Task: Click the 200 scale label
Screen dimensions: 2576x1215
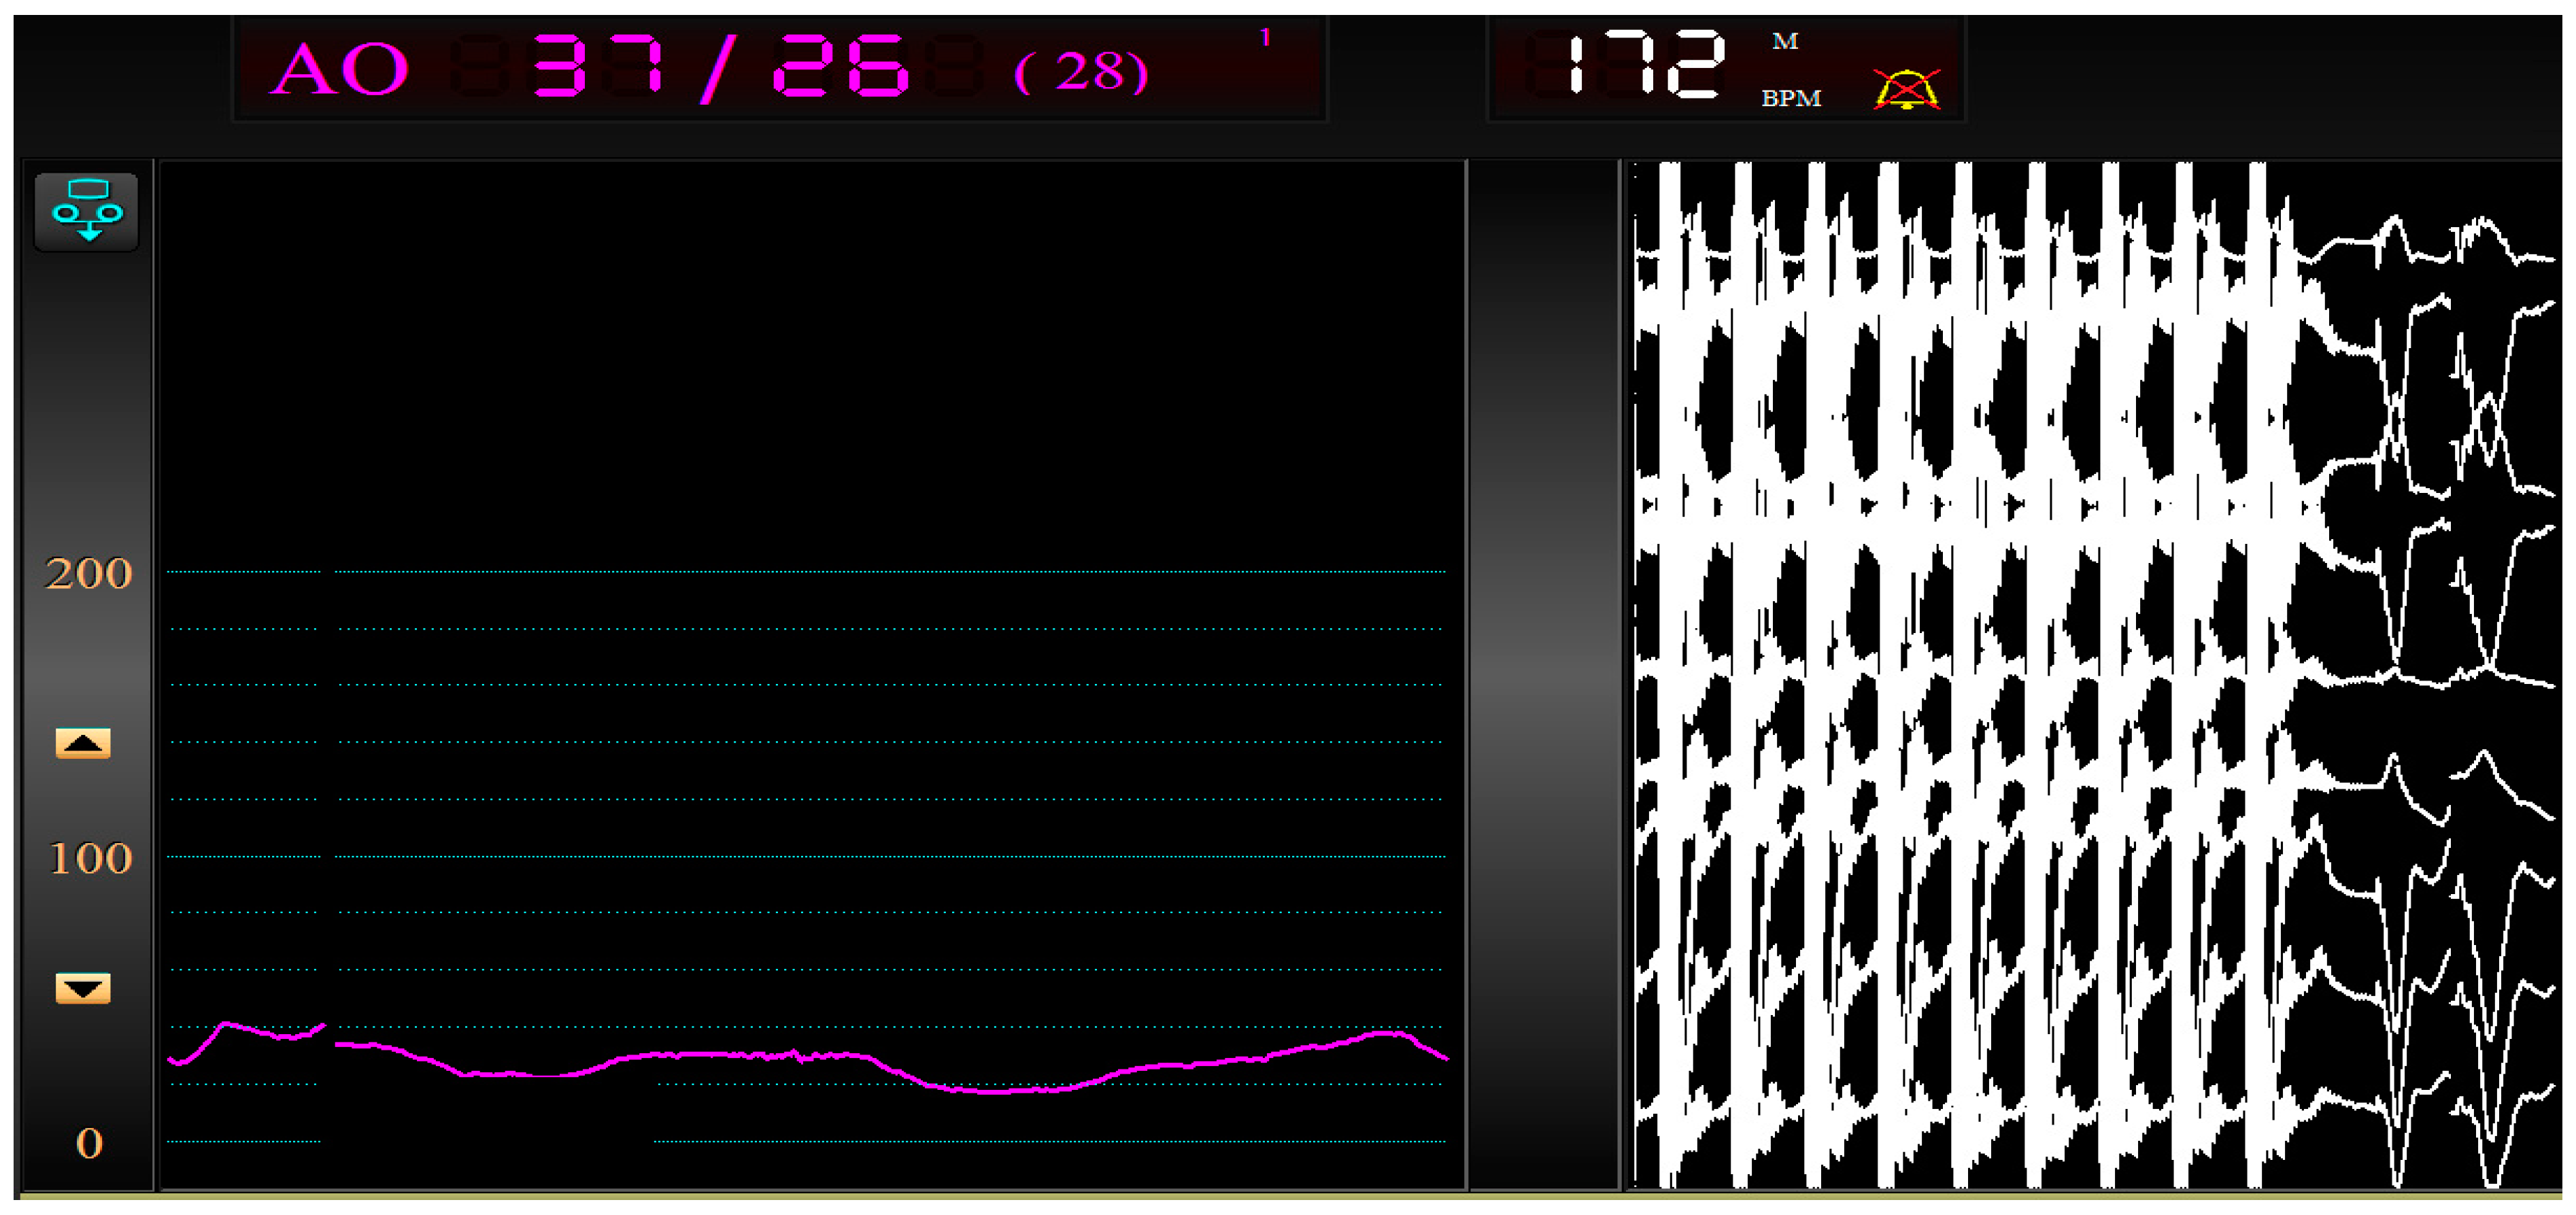Action: [x=88, y=574]
